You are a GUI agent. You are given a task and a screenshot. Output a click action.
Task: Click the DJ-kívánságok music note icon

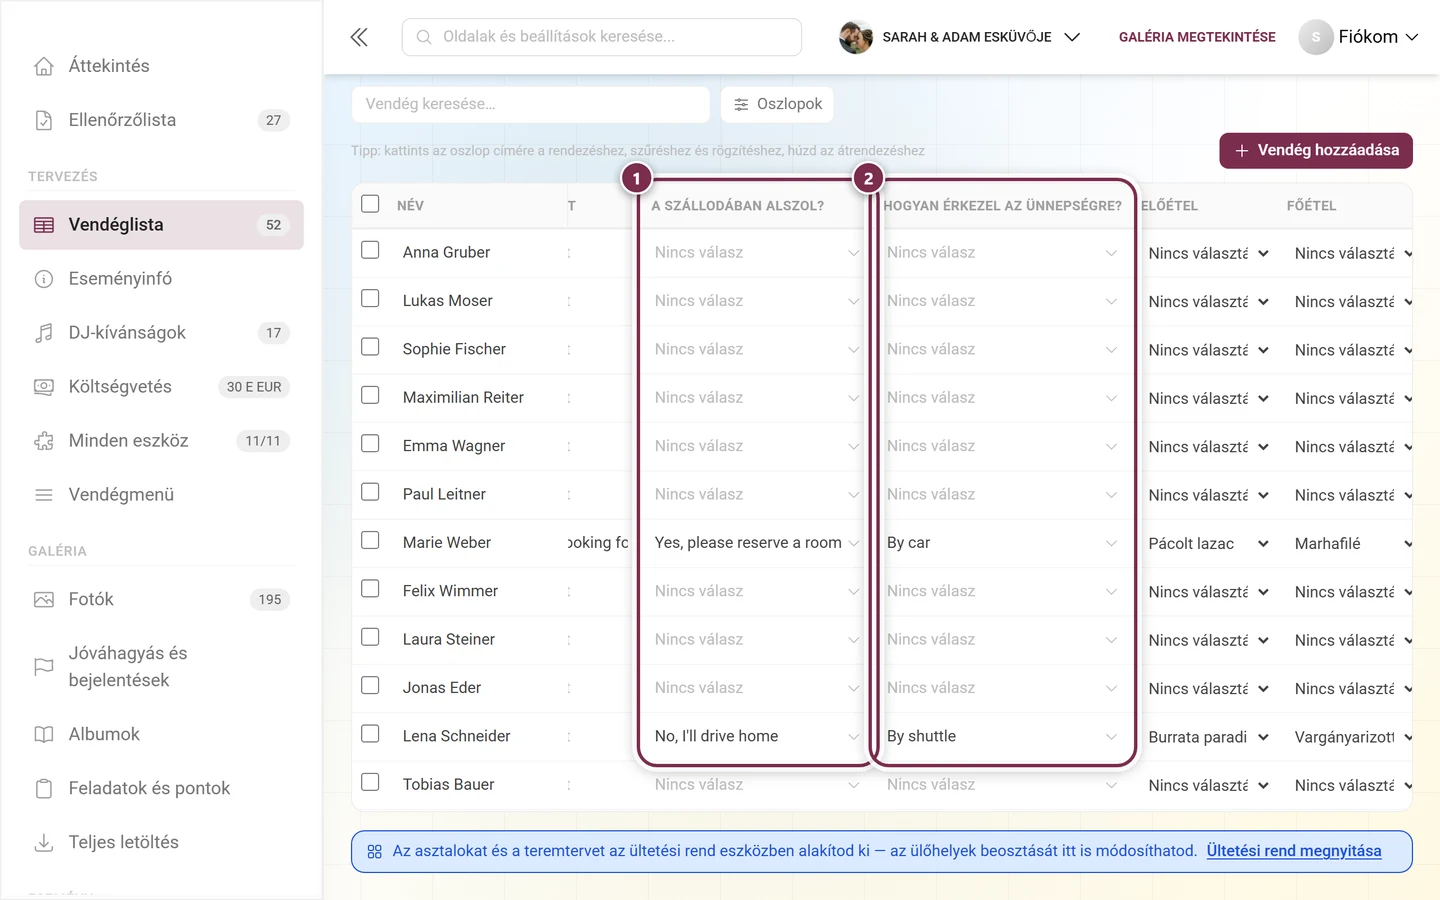(44, 333)
